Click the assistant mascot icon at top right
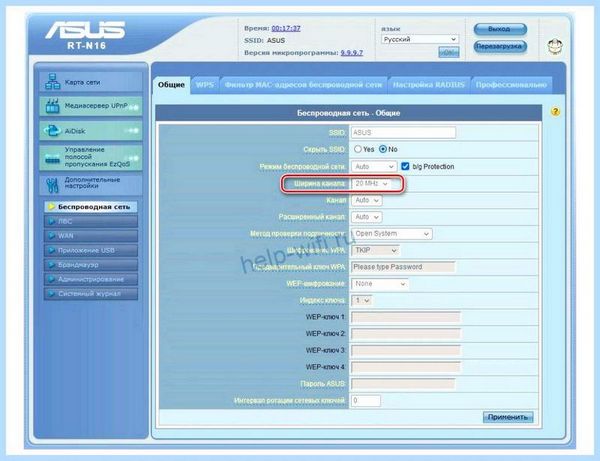This screenshot has width=600, height=461. 554,47
